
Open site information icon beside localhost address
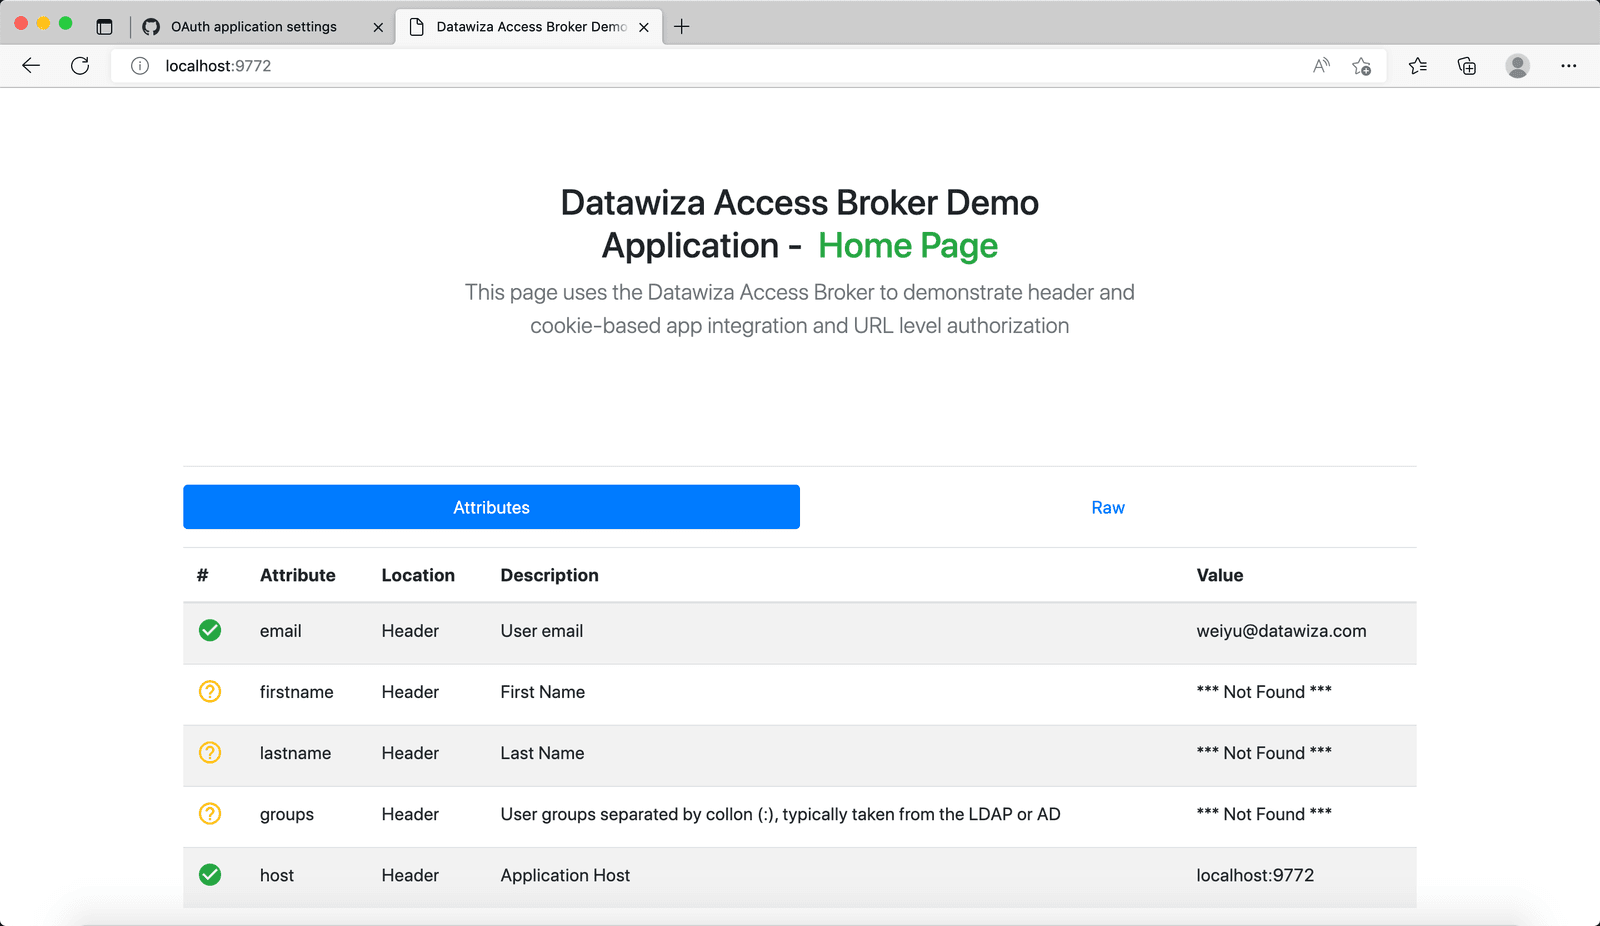tap(140, 66)
